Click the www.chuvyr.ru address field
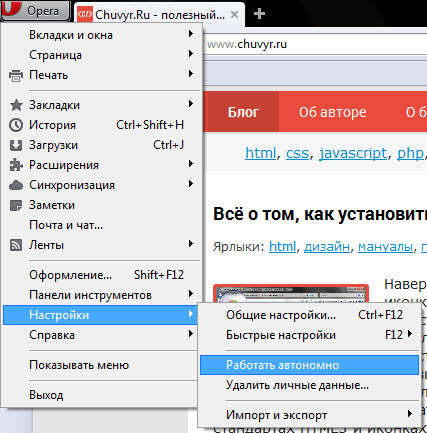The width and height of the screenshot is (427, 433). (315, 44)
